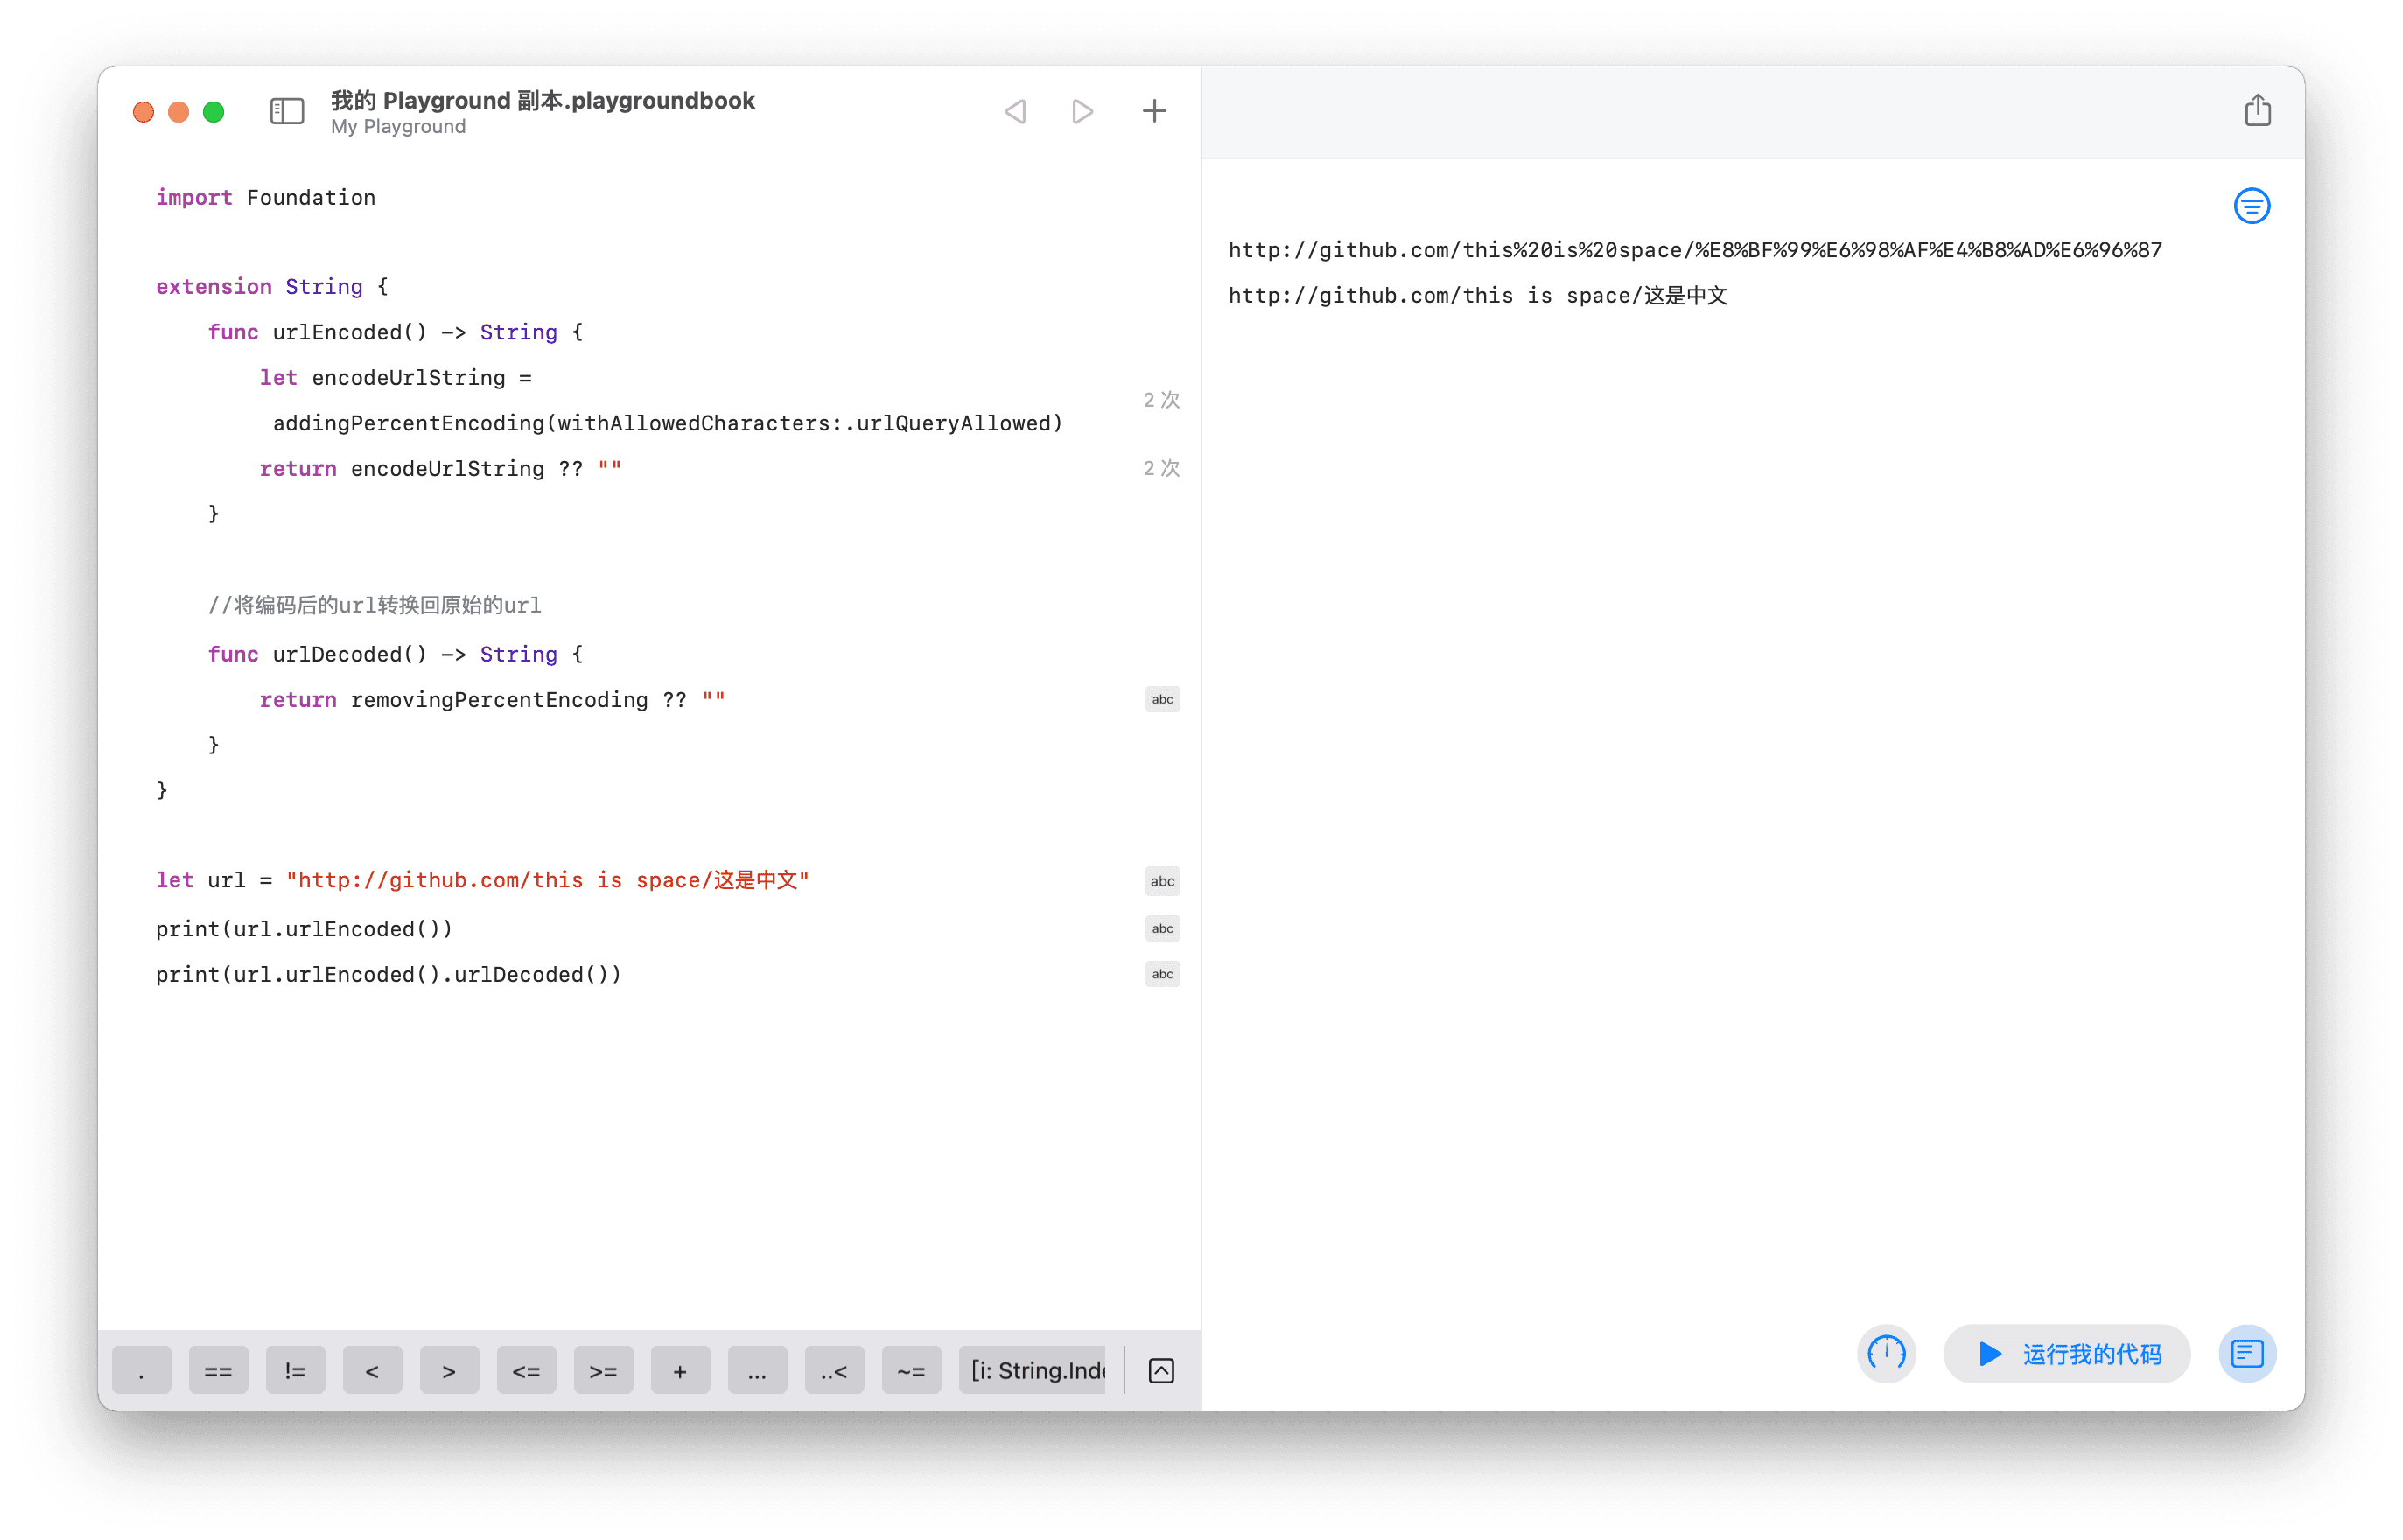
Task: Click the blue console icon next to run button
Action: [2247, 1353]
